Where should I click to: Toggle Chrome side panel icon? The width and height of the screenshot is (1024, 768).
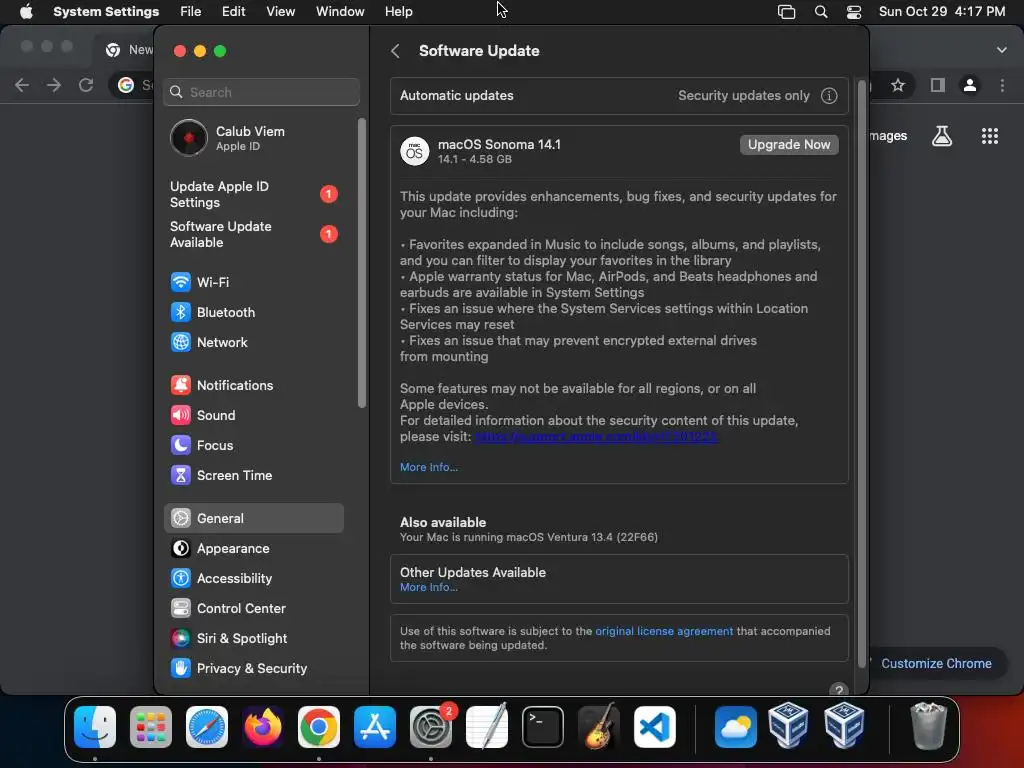[x=938, y=85]
